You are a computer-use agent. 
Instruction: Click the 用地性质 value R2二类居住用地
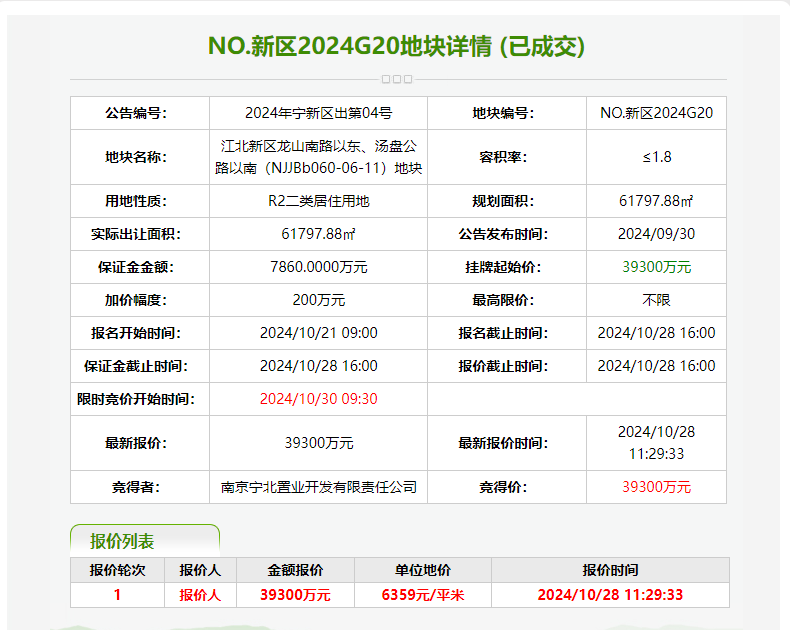point(318,201)
